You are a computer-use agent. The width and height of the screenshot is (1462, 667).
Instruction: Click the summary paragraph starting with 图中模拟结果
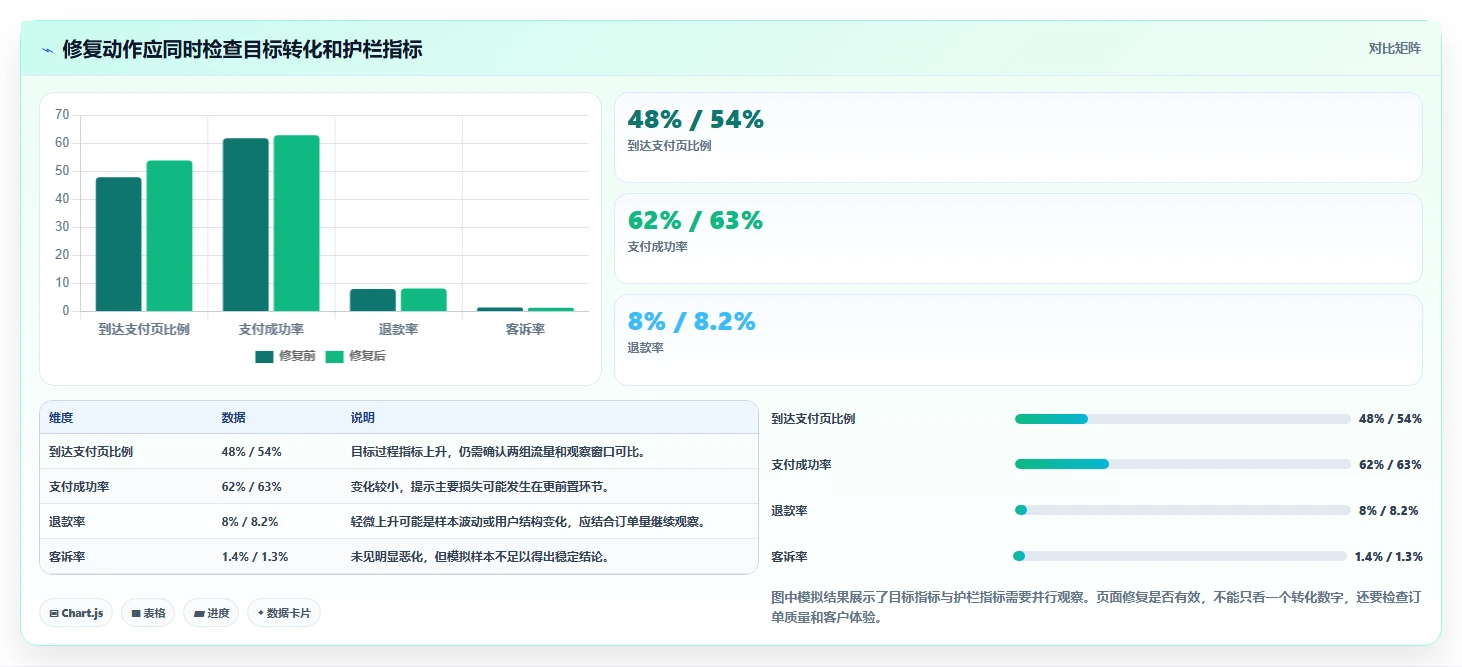click(x=1096, y=607)
